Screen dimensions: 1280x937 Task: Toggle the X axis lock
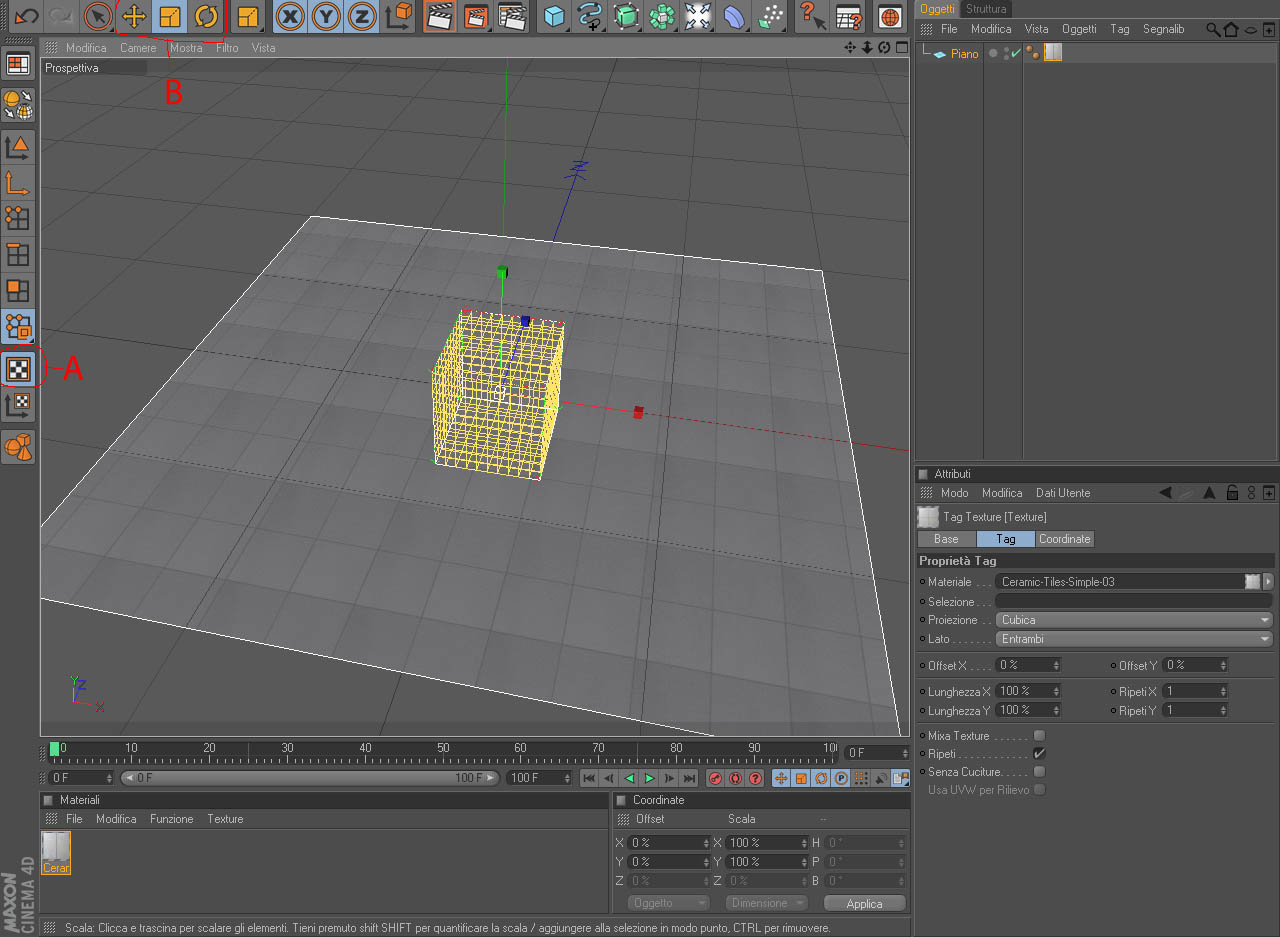coord(290,16)
